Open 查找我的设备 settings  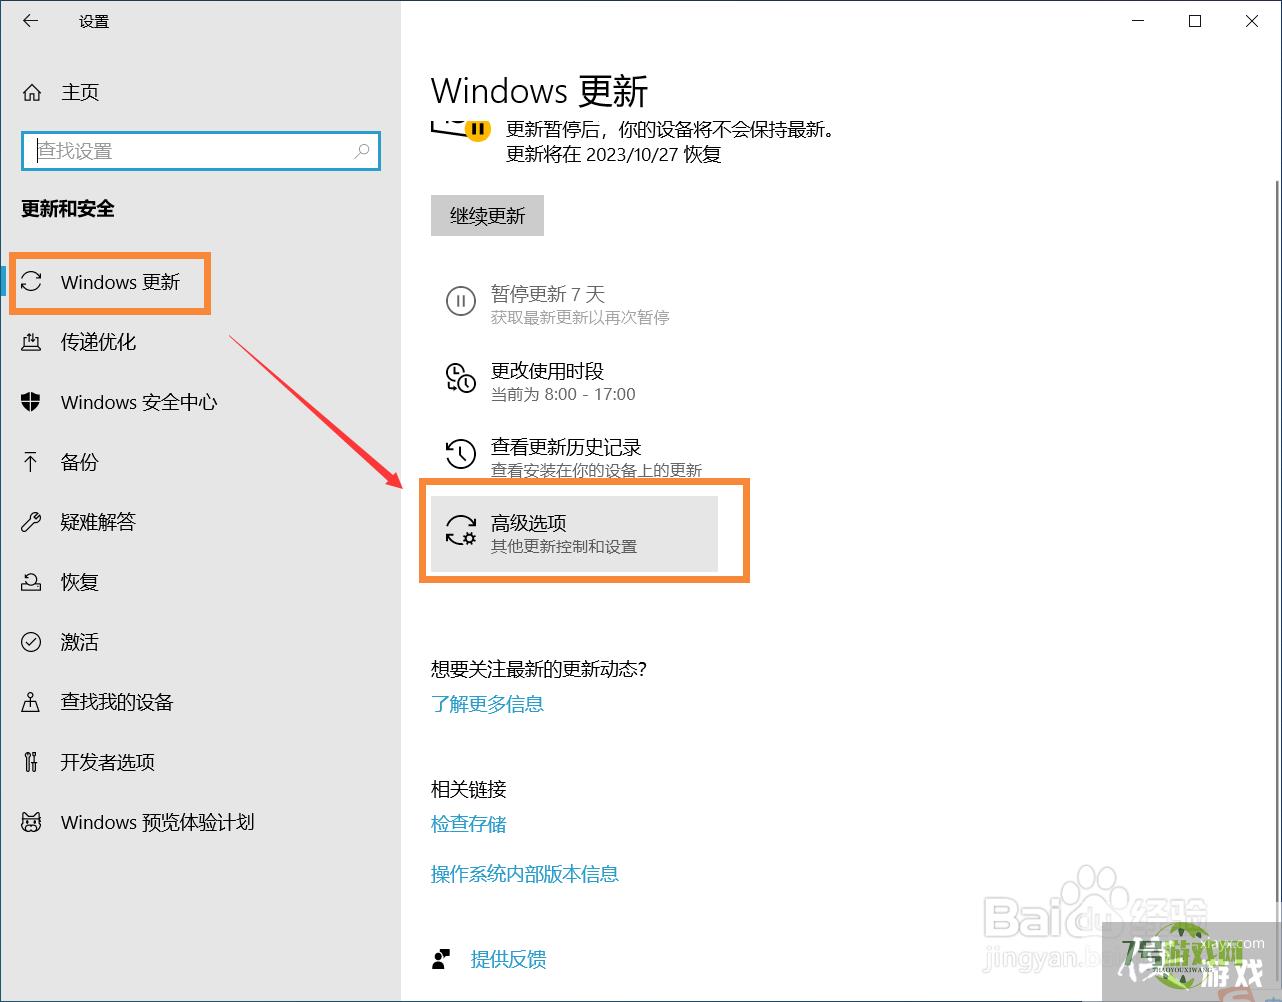pos(117,702)
